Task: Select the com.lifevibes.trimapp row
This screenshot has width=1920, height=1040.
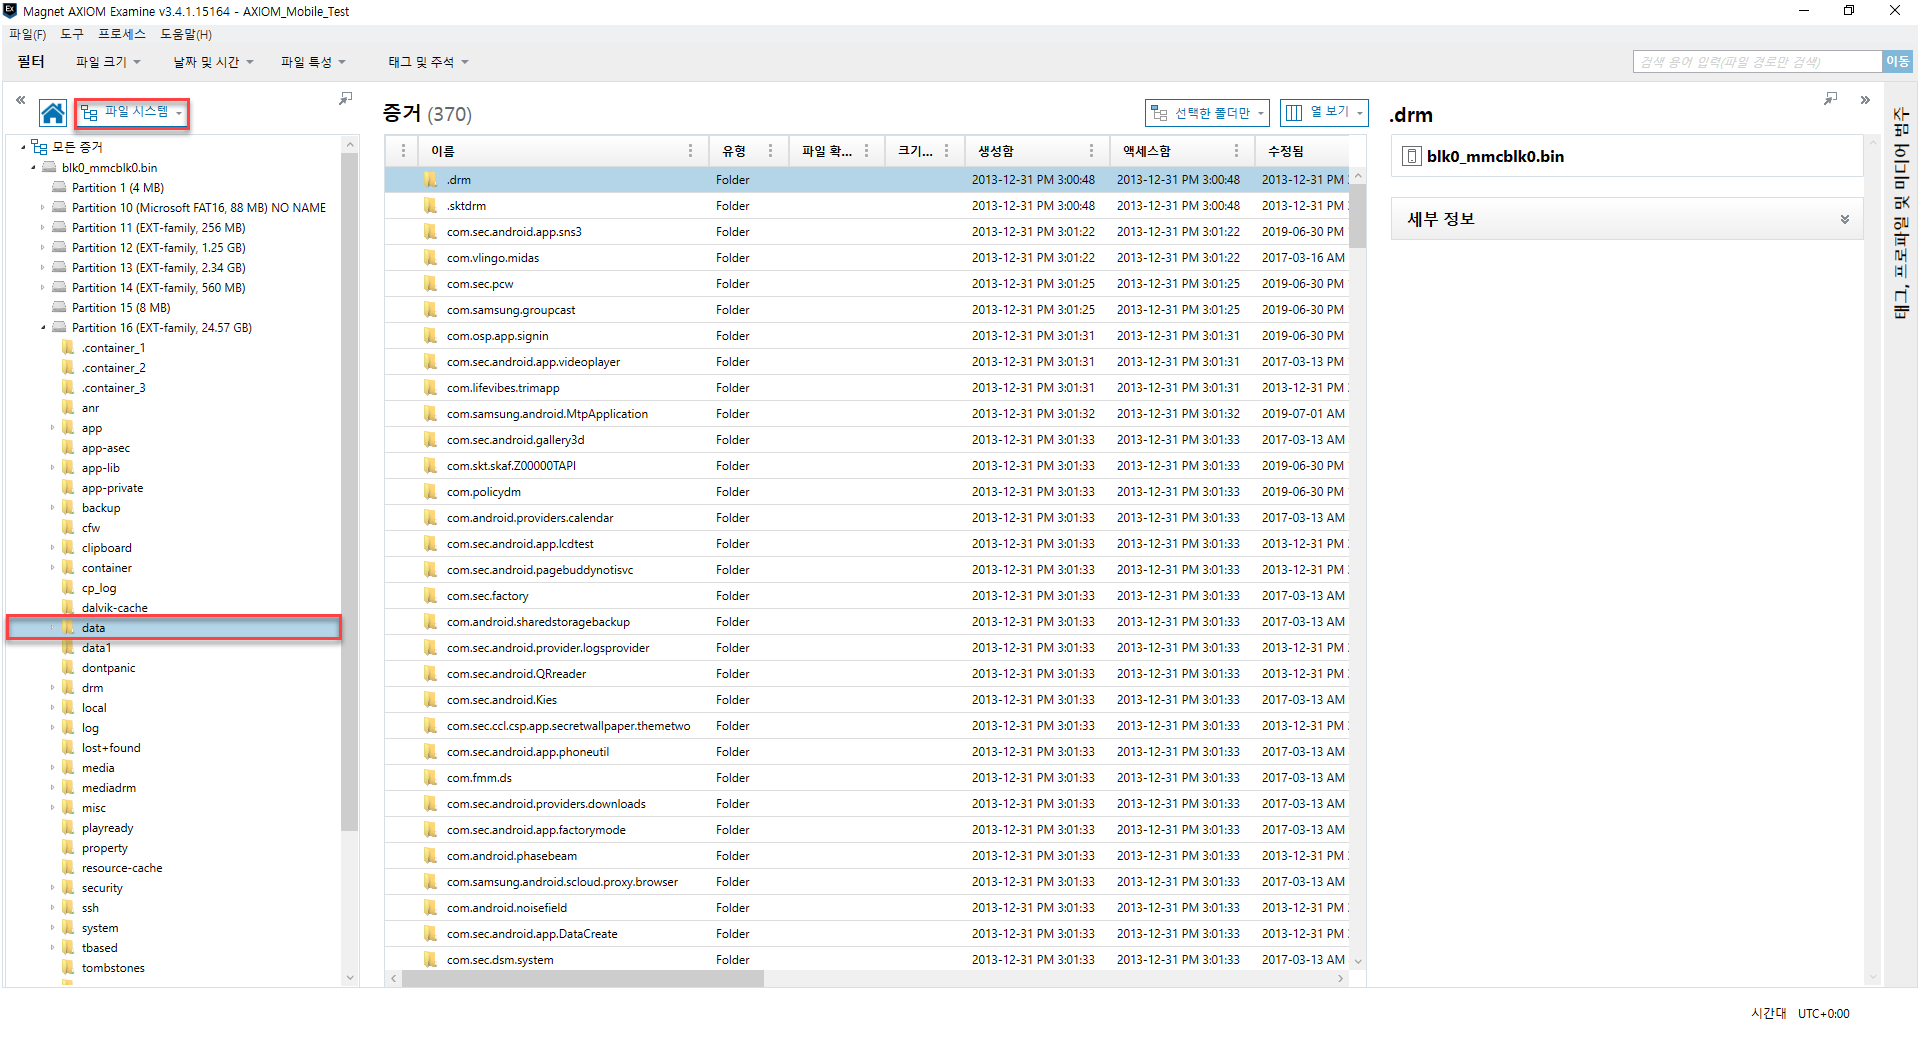Action: 867,388
